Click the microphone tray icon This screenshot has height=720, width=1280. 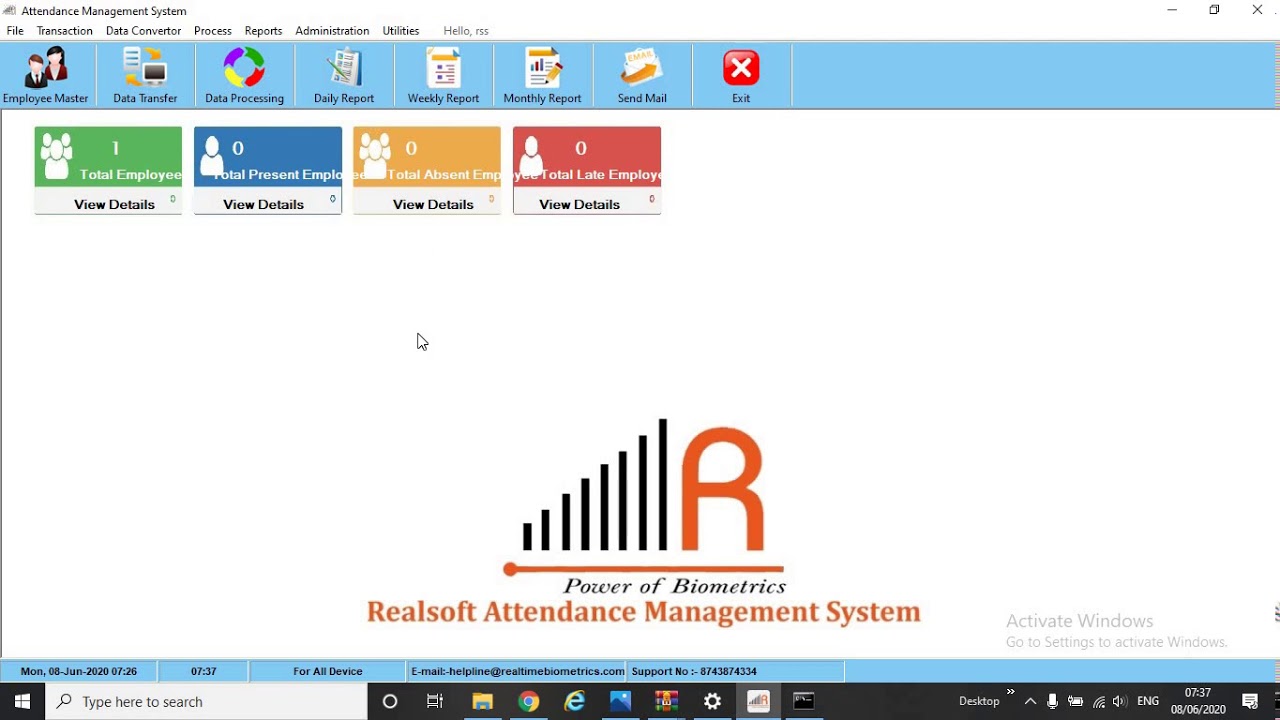(x=1052, y=702)
